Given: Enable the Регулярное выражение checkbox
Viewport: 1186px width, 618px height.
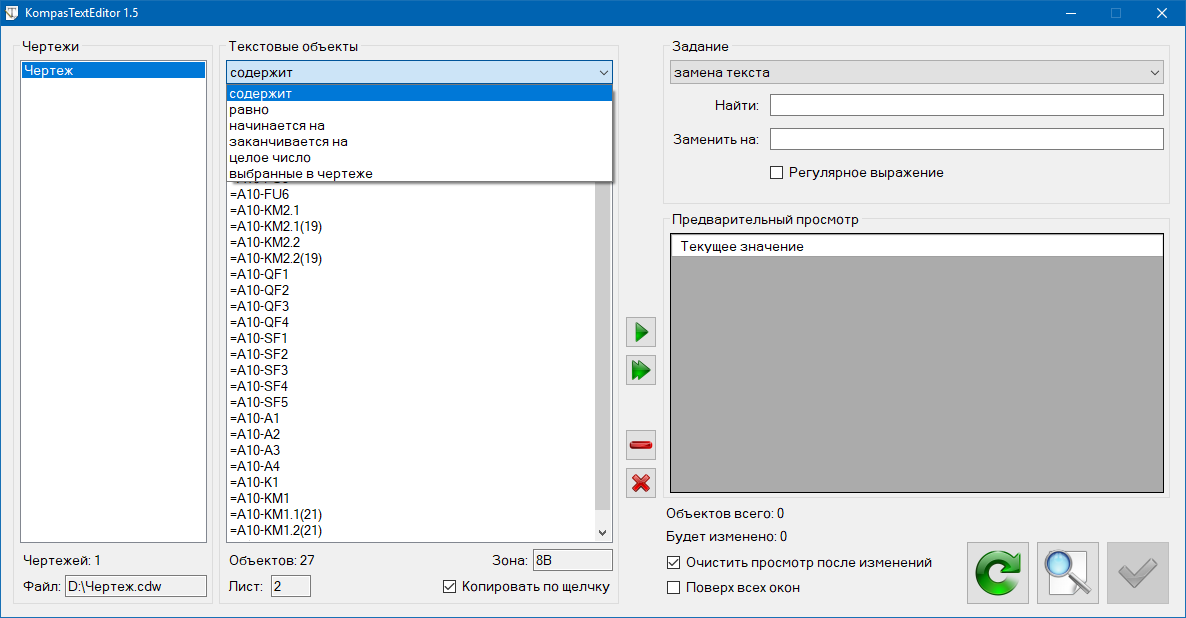Looking at the screenshot, I should tap(776, 173).
